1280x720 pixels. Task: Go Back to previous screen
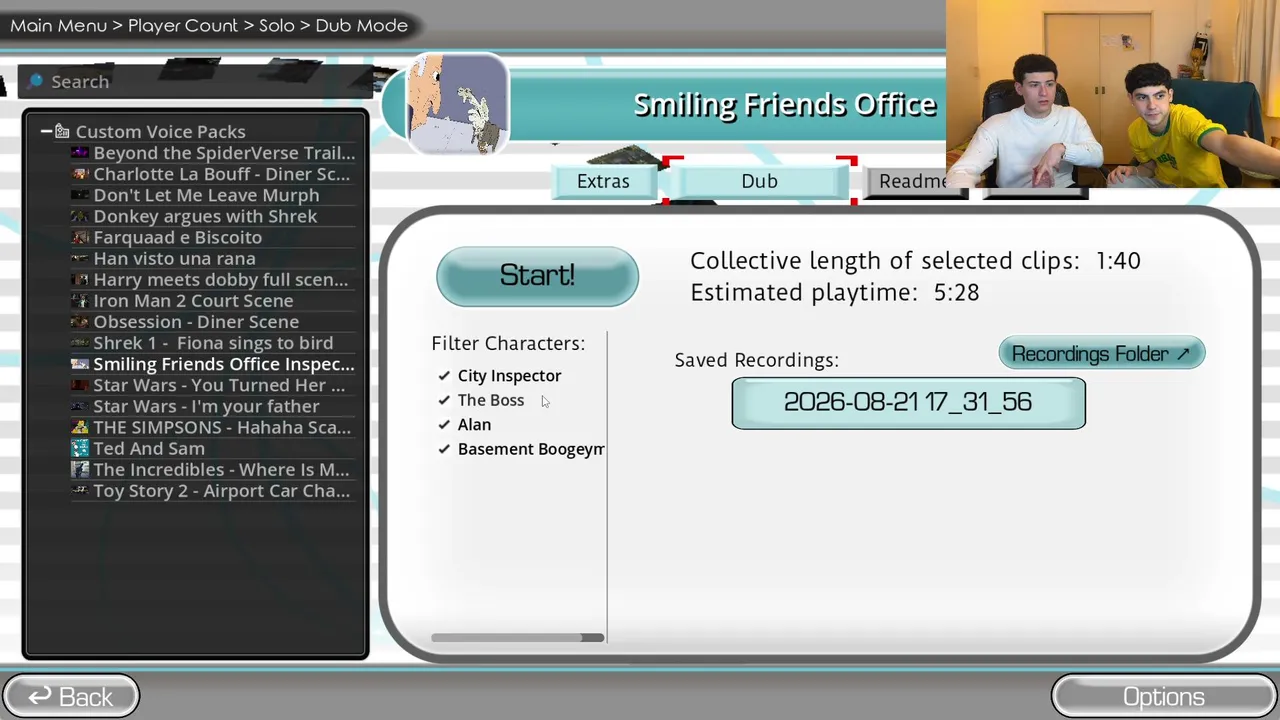[x=71, y=697]
